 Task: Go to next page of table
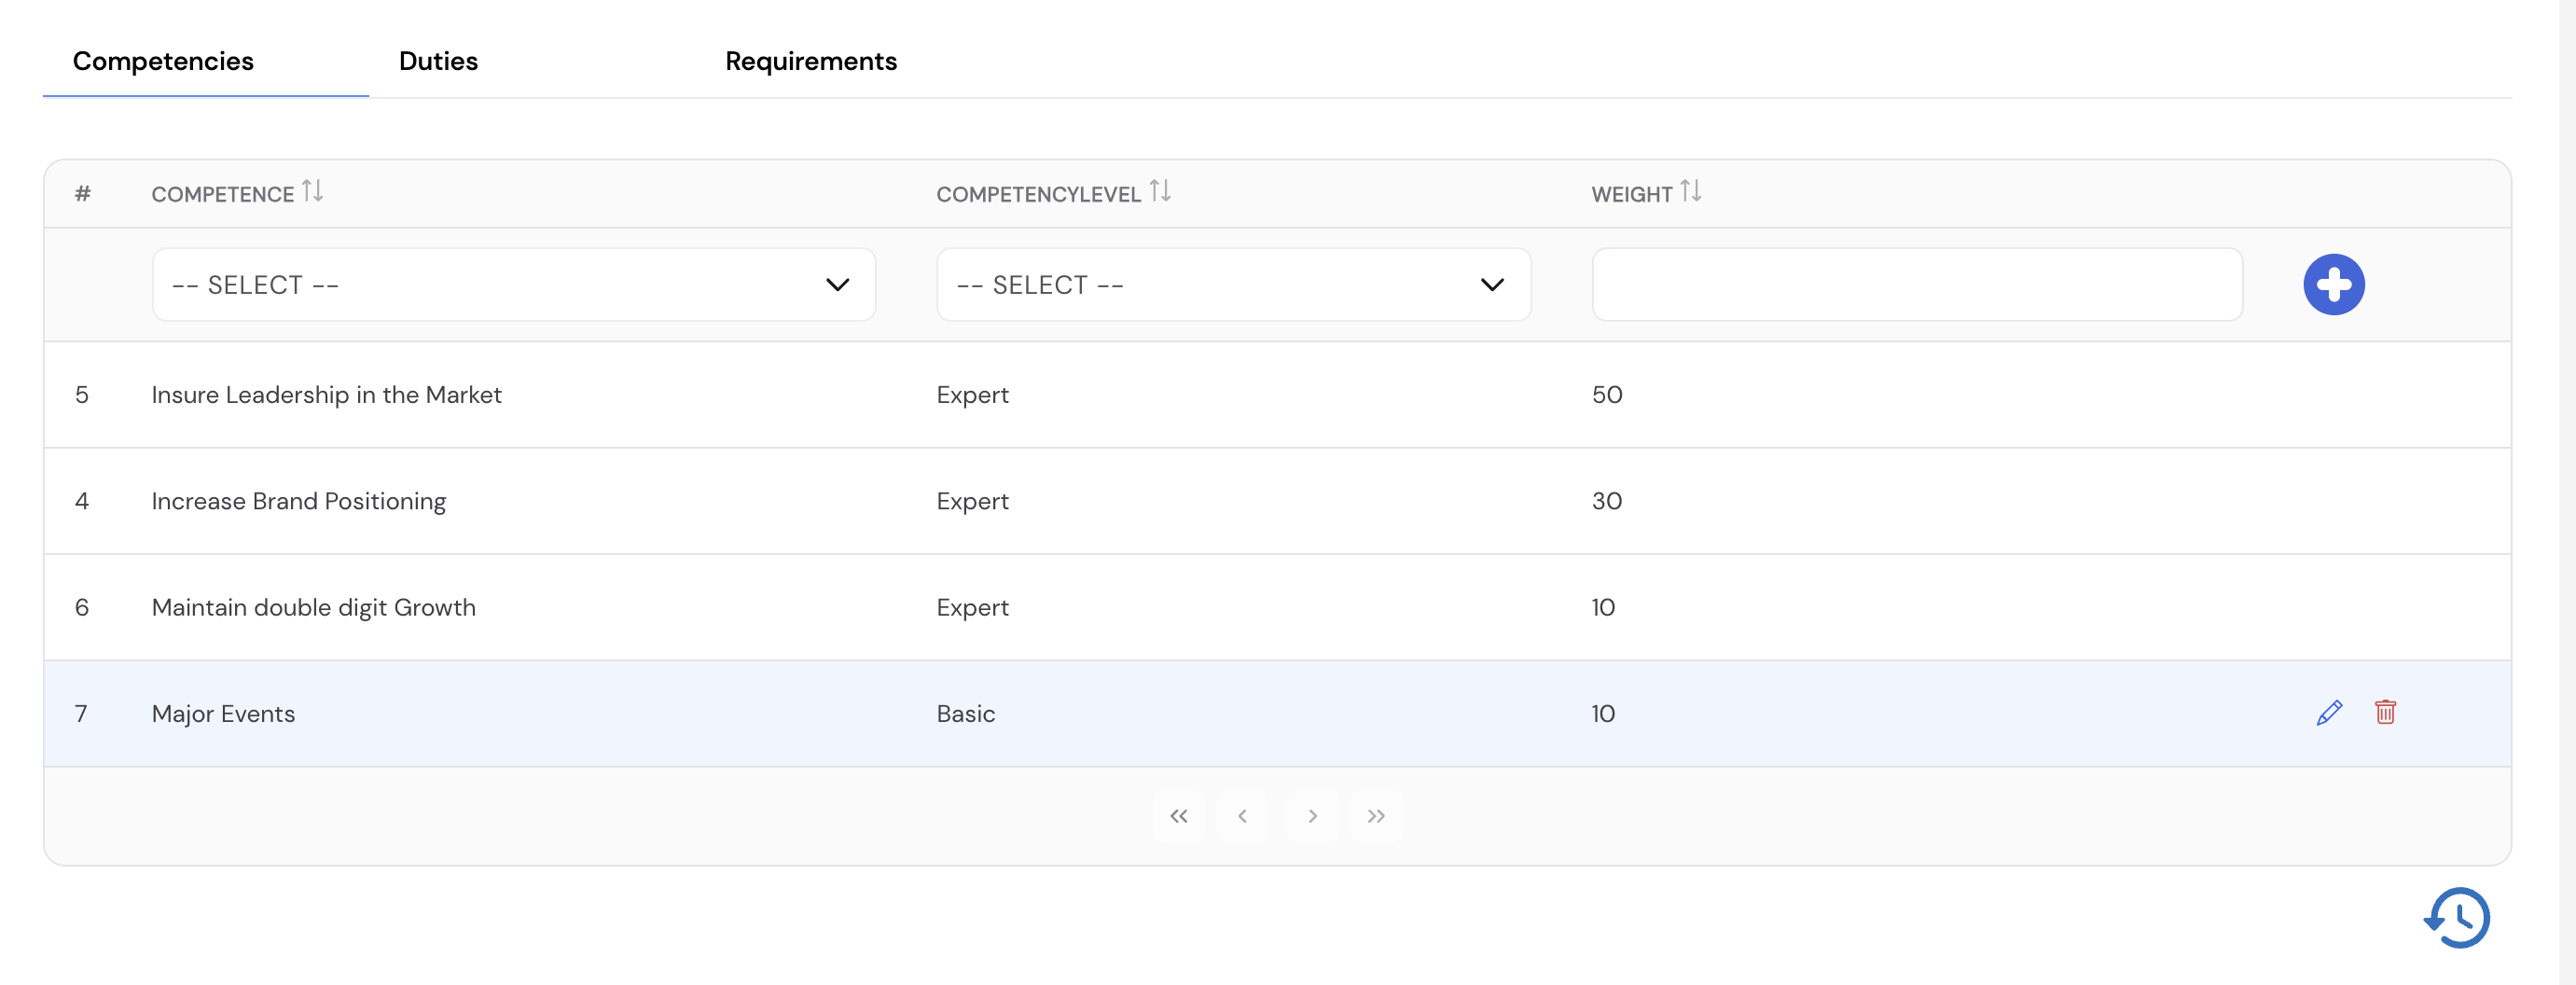(1312, 816)
